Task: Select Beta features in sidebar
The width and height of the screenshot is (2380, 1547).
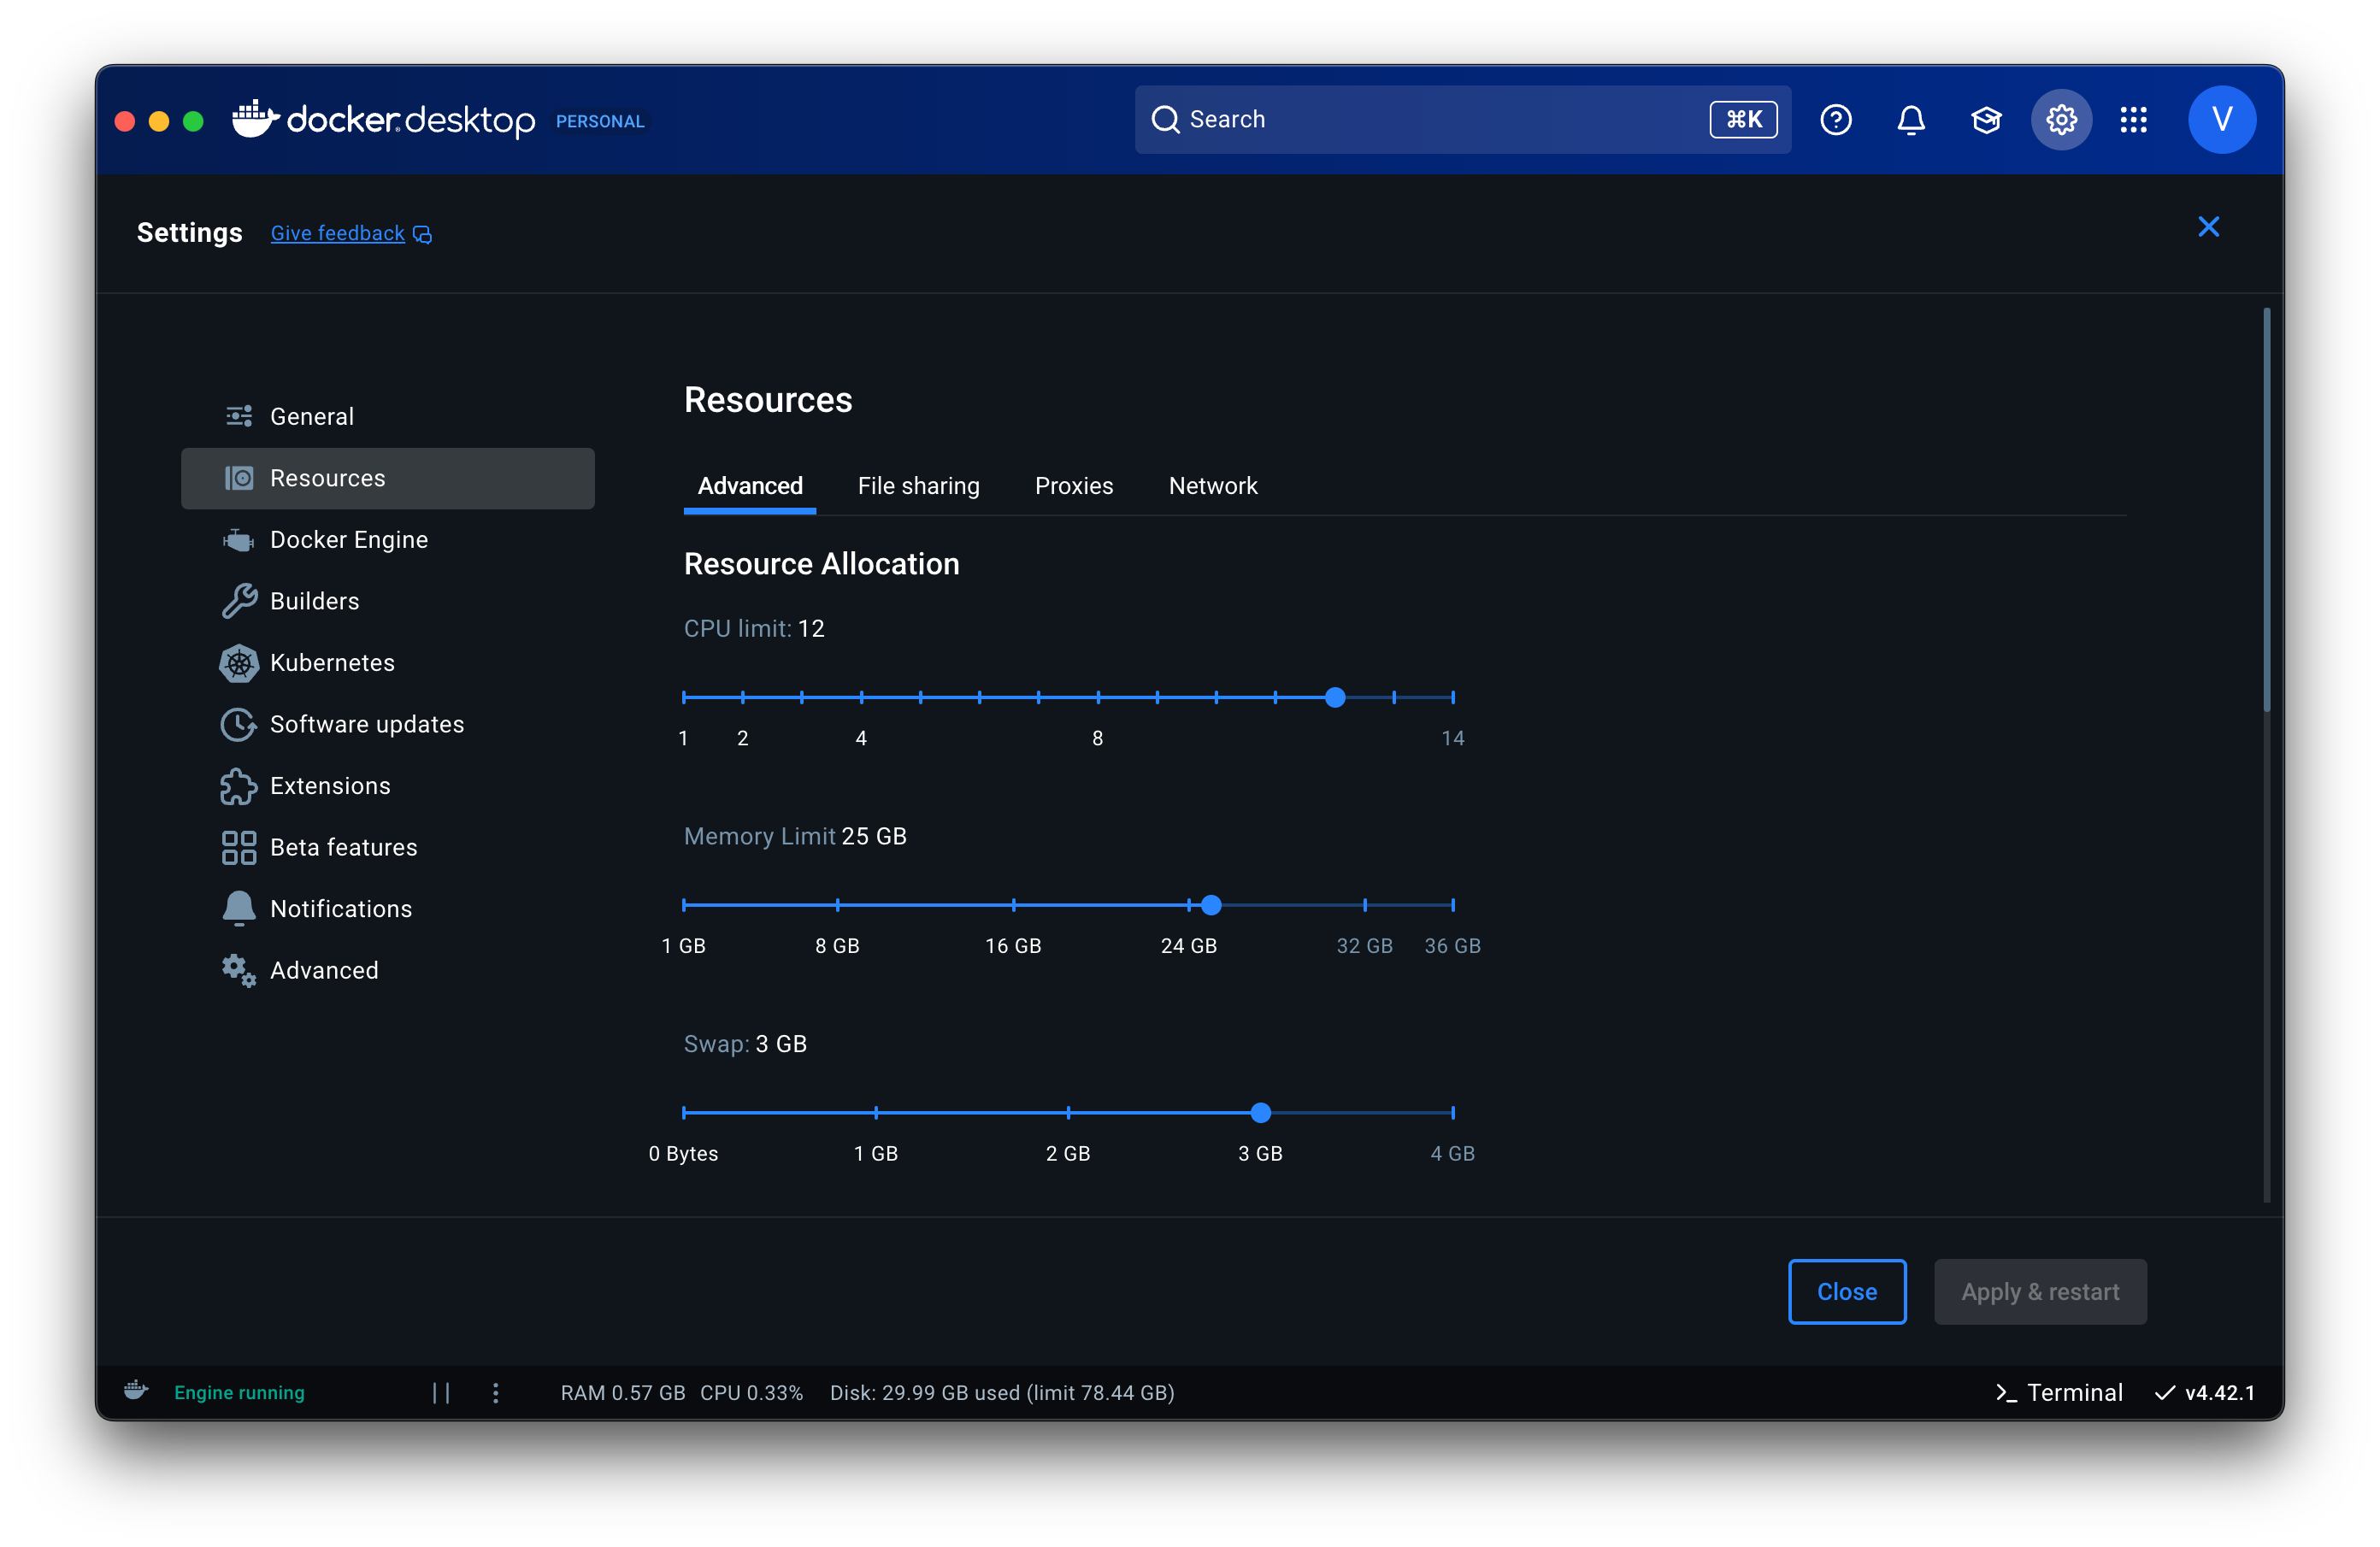Action: point(388,847)
